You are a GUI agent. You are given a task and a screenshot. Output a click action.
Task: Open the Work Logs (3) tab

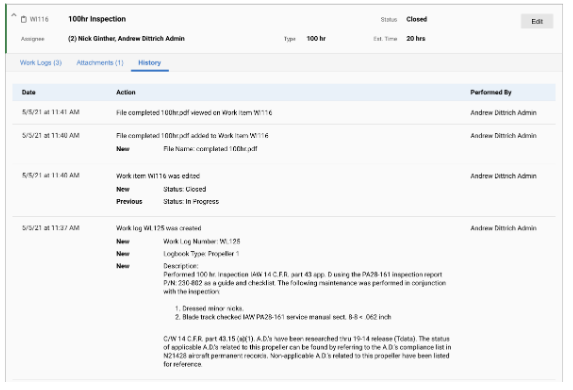pyautogui.click(x=41, y=63)
